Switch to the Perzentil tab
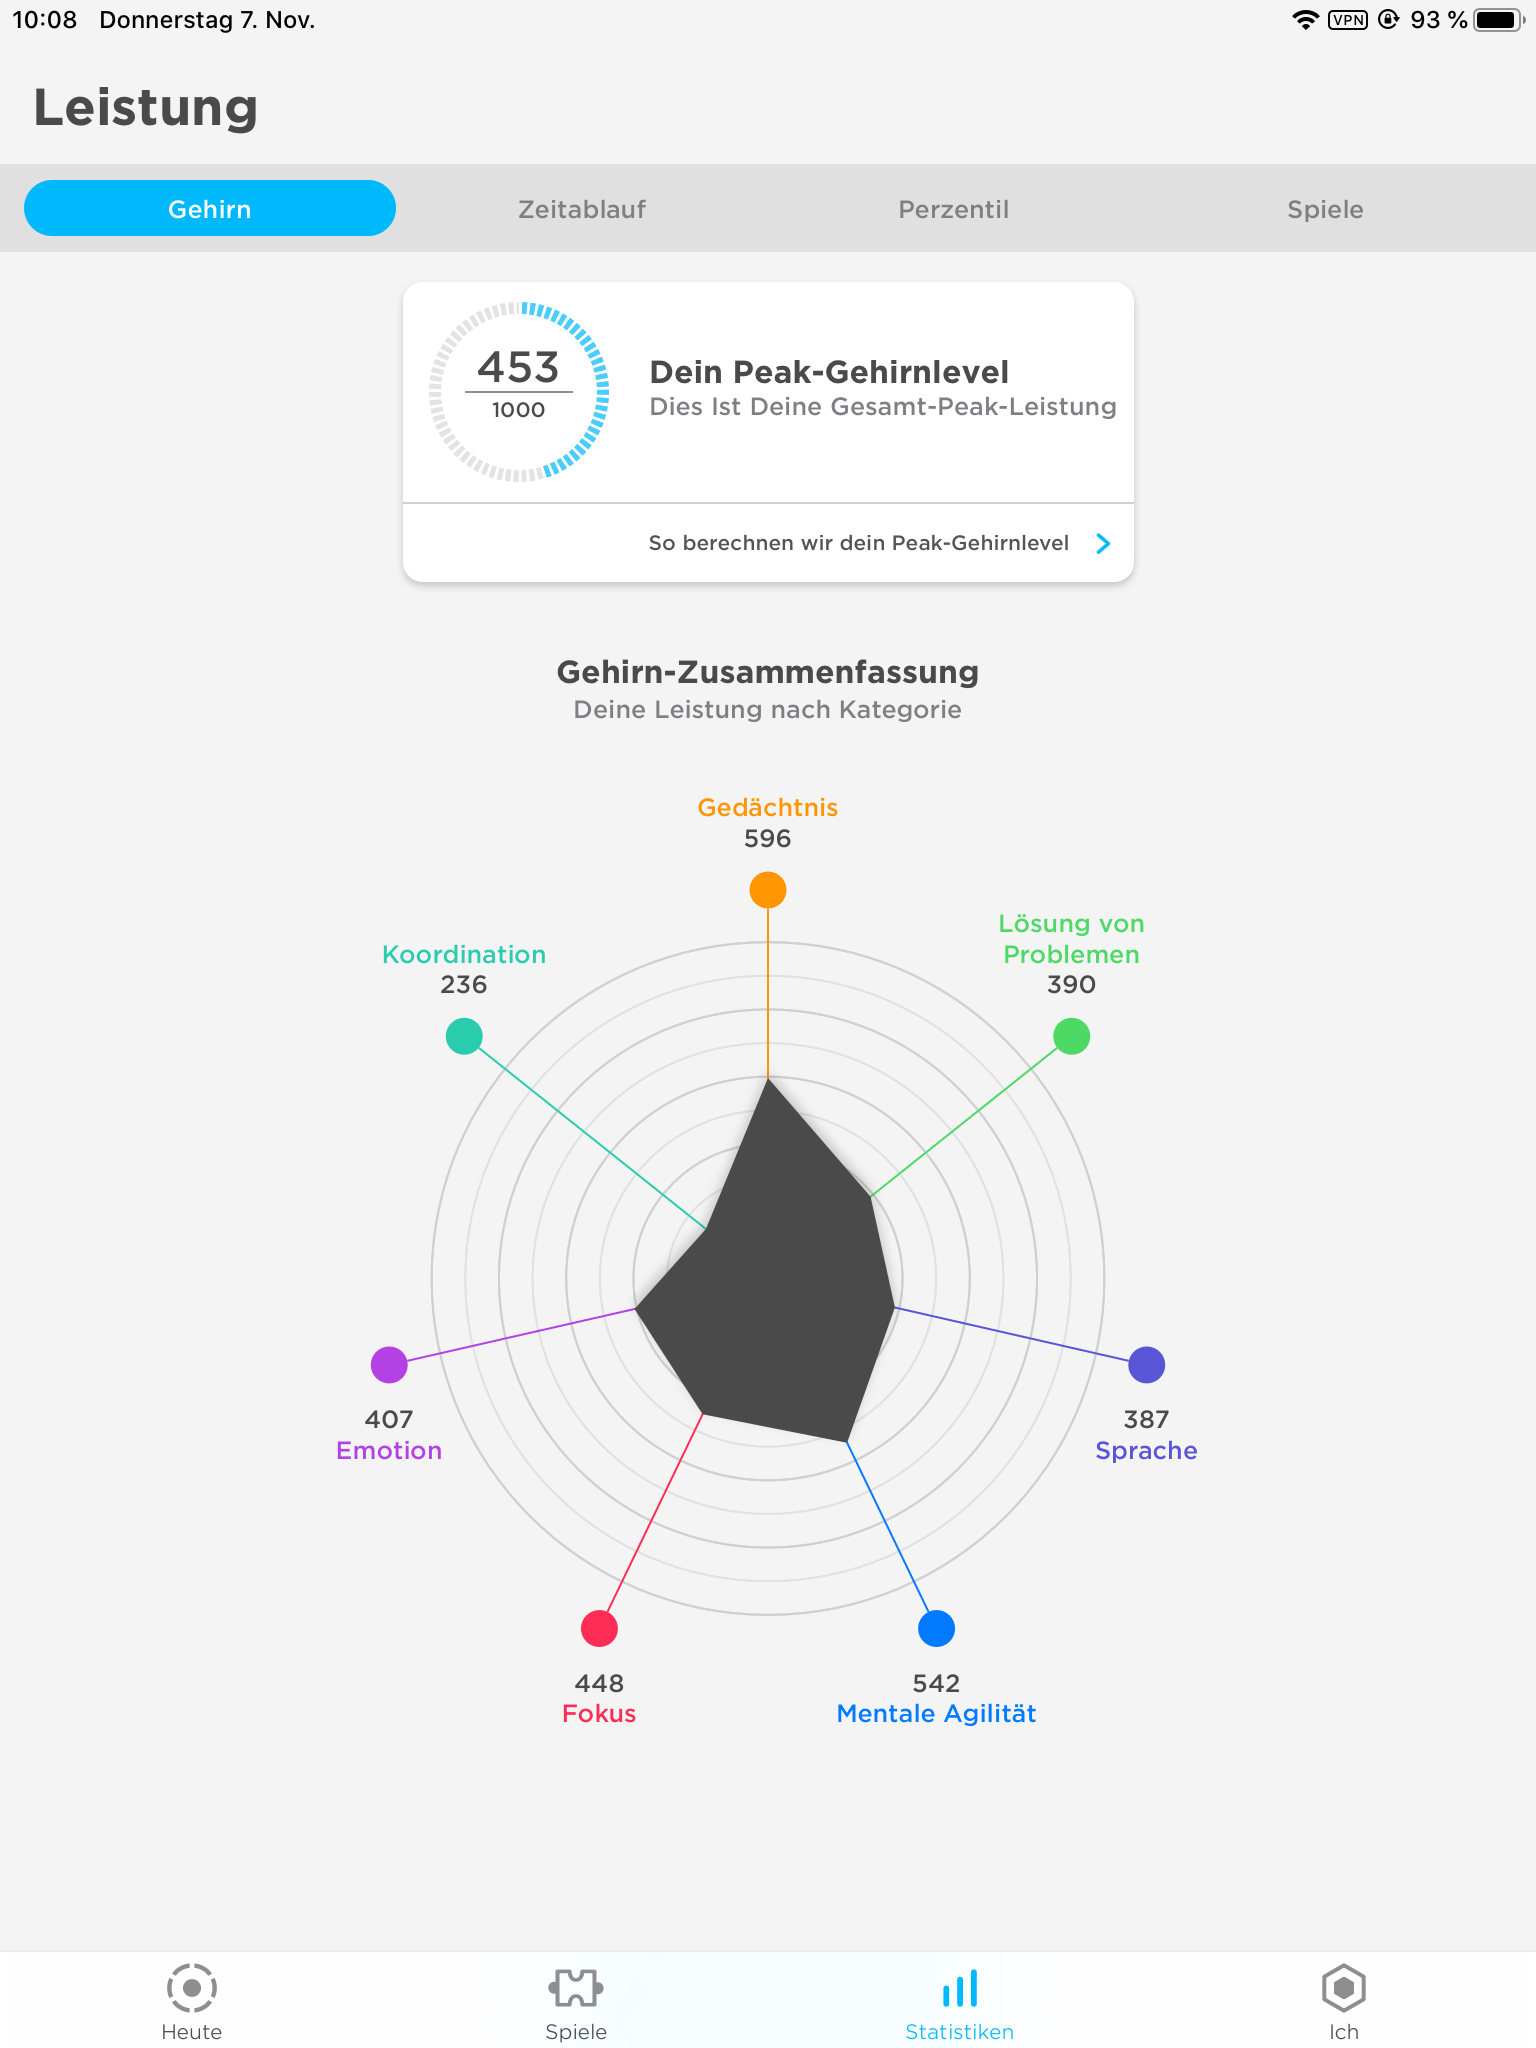1536x2048 pixels. [x=953, y=209]
